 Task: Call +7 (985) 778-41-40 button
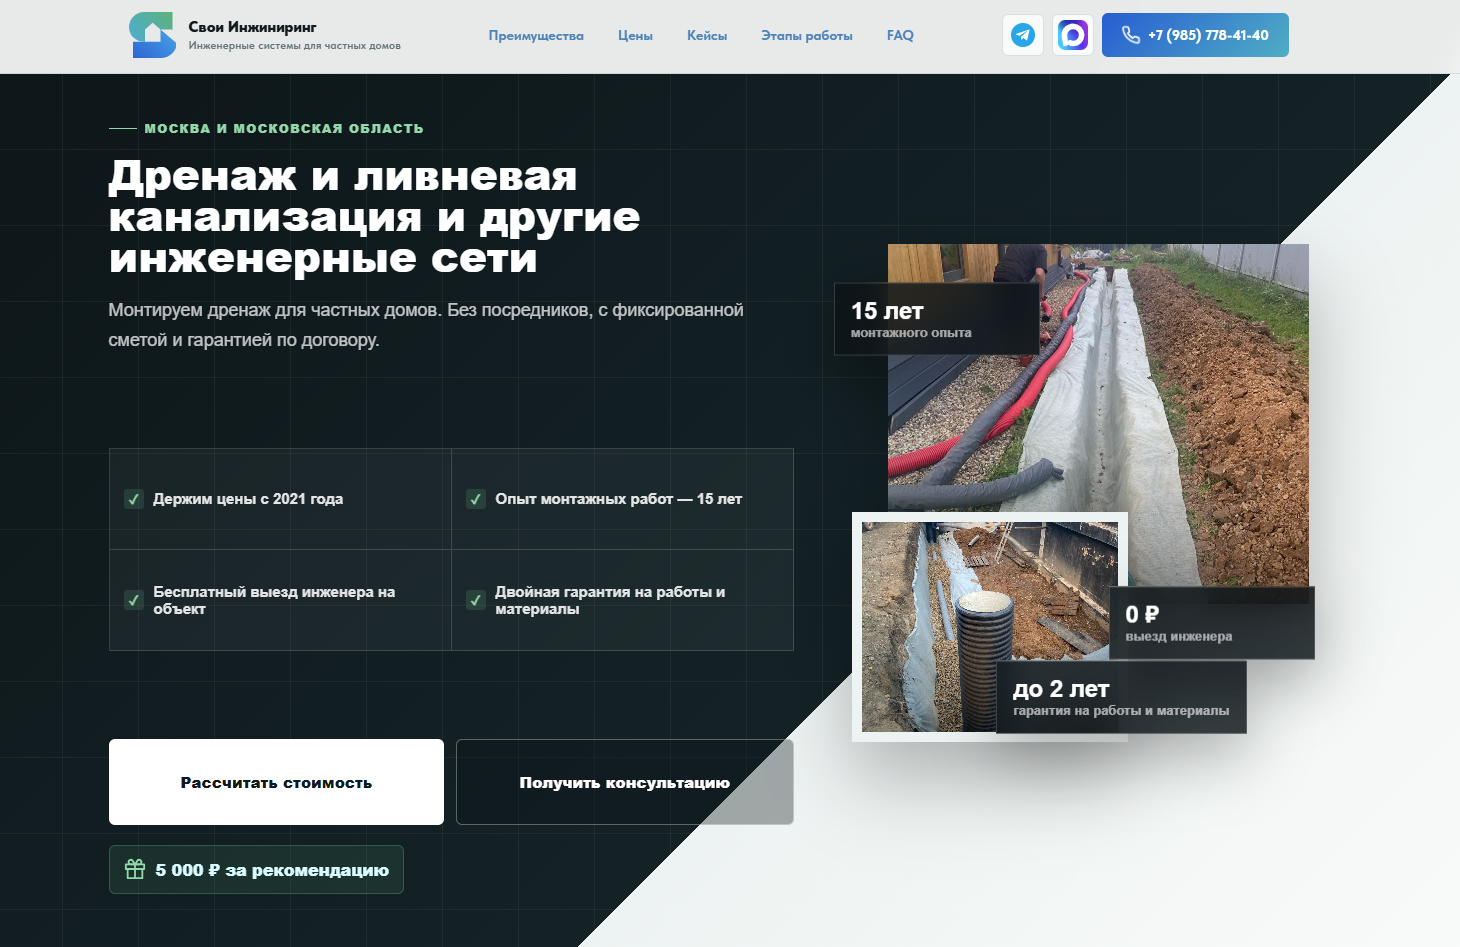(1195, 35)
